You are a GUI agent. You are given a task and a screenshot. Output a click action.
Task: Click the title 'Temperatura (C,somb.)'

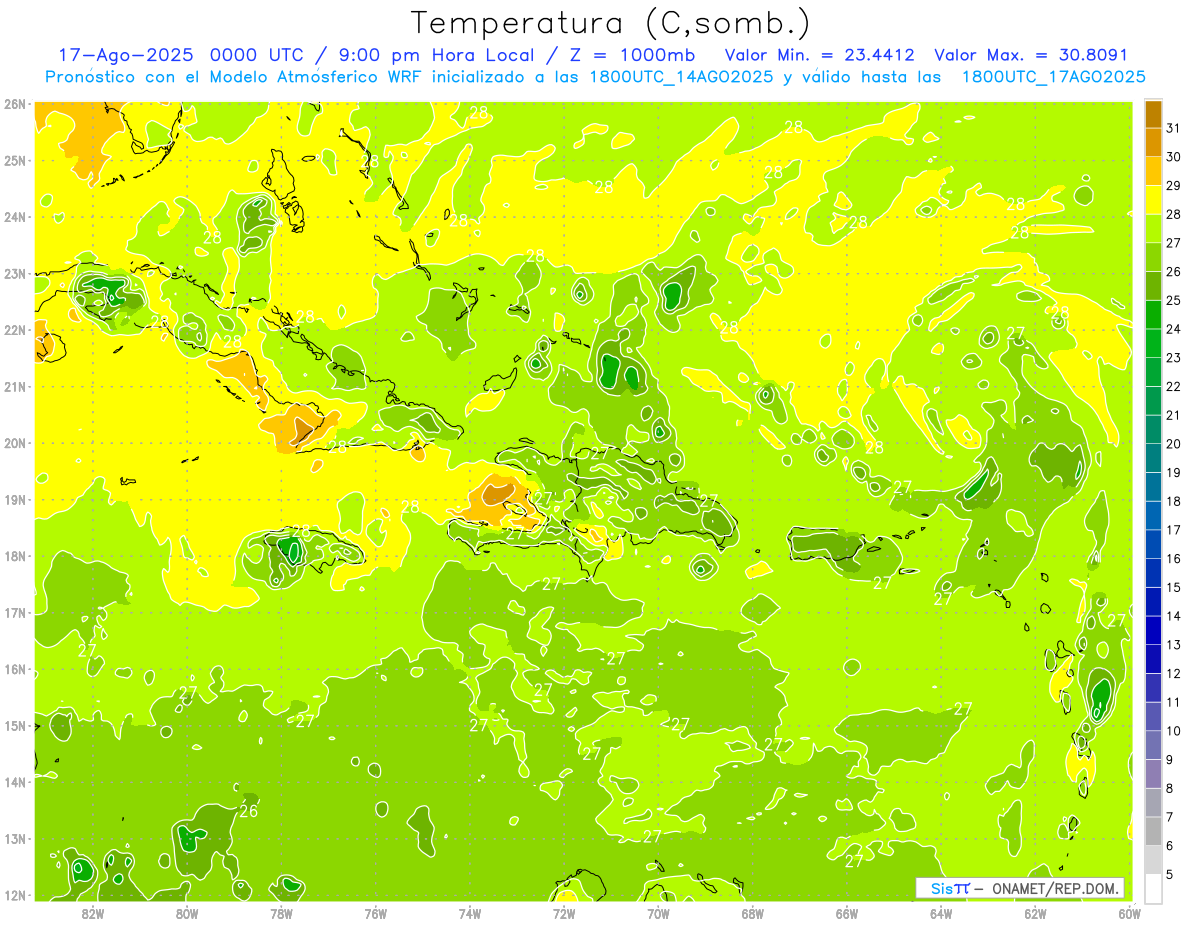click(609, 24)
